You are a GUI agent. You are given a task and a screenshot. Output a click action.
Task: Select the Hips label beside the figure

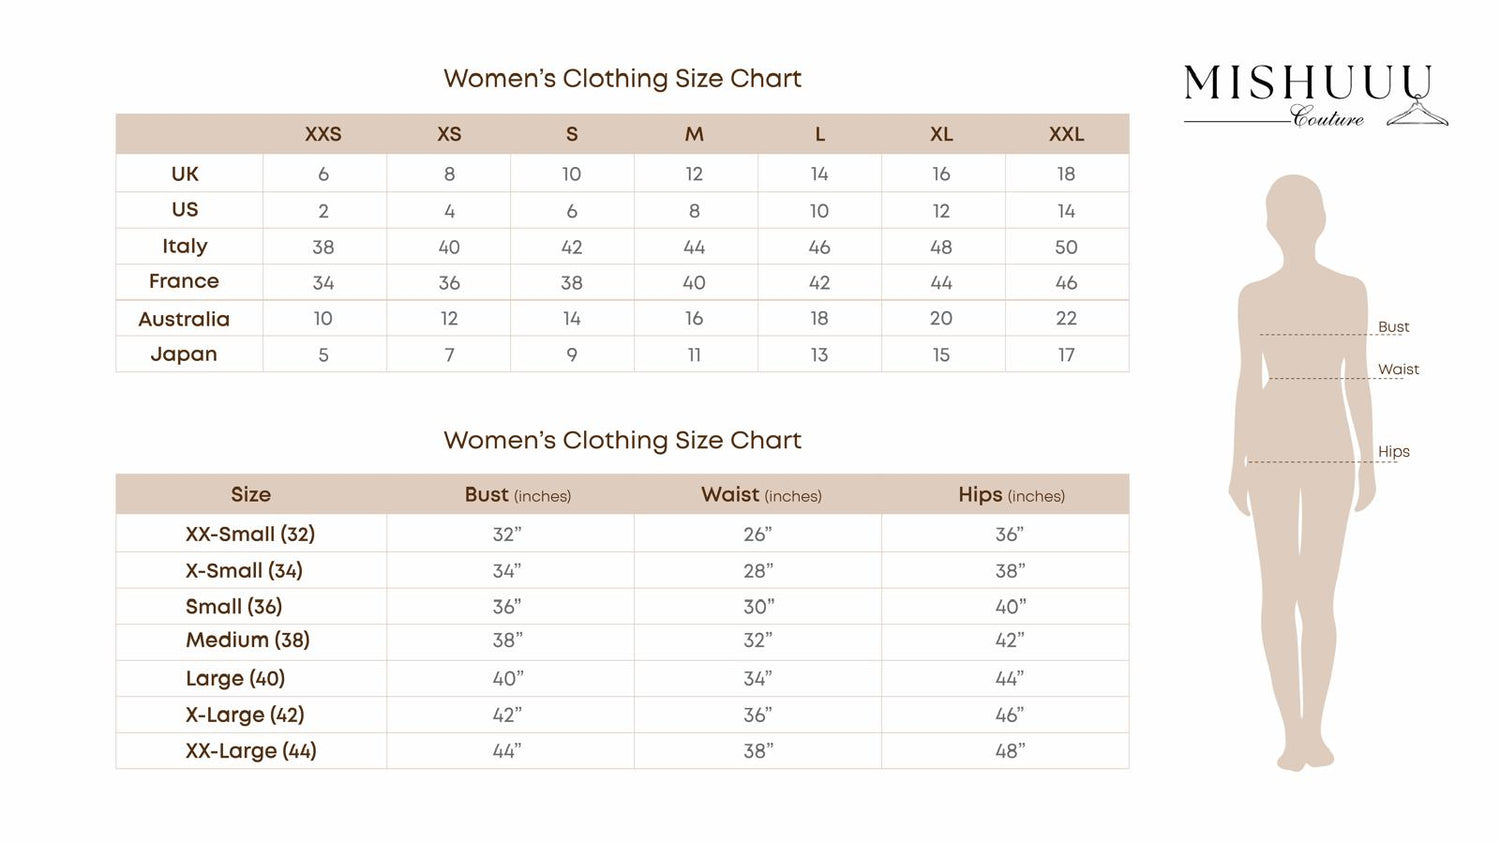pyautogui.click(x=1393, y=451)
